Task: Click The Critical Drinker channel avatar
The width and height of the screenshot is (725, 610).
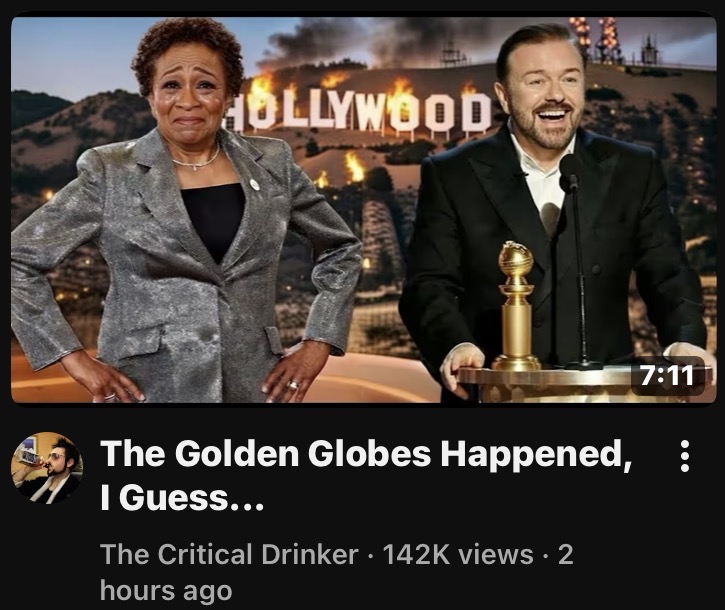Action: [x=47, y=468]
